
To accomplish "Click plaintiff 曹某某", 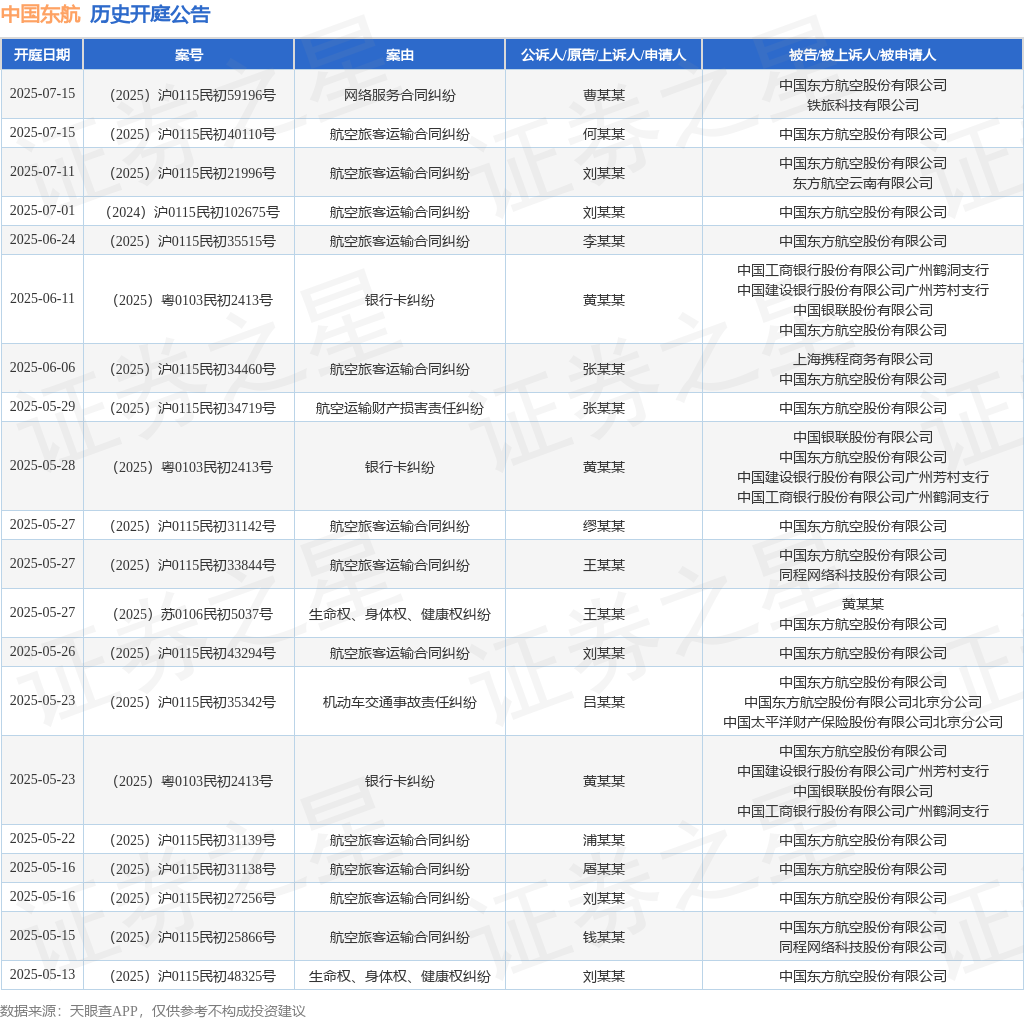I will point(603,95).
